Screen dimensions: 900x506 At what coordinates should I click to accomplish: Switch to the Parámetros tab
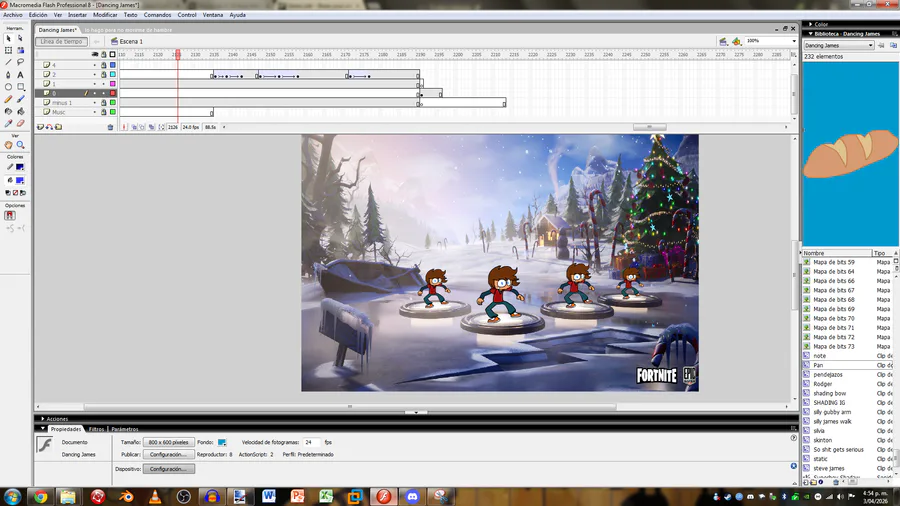tap(125, 429)
